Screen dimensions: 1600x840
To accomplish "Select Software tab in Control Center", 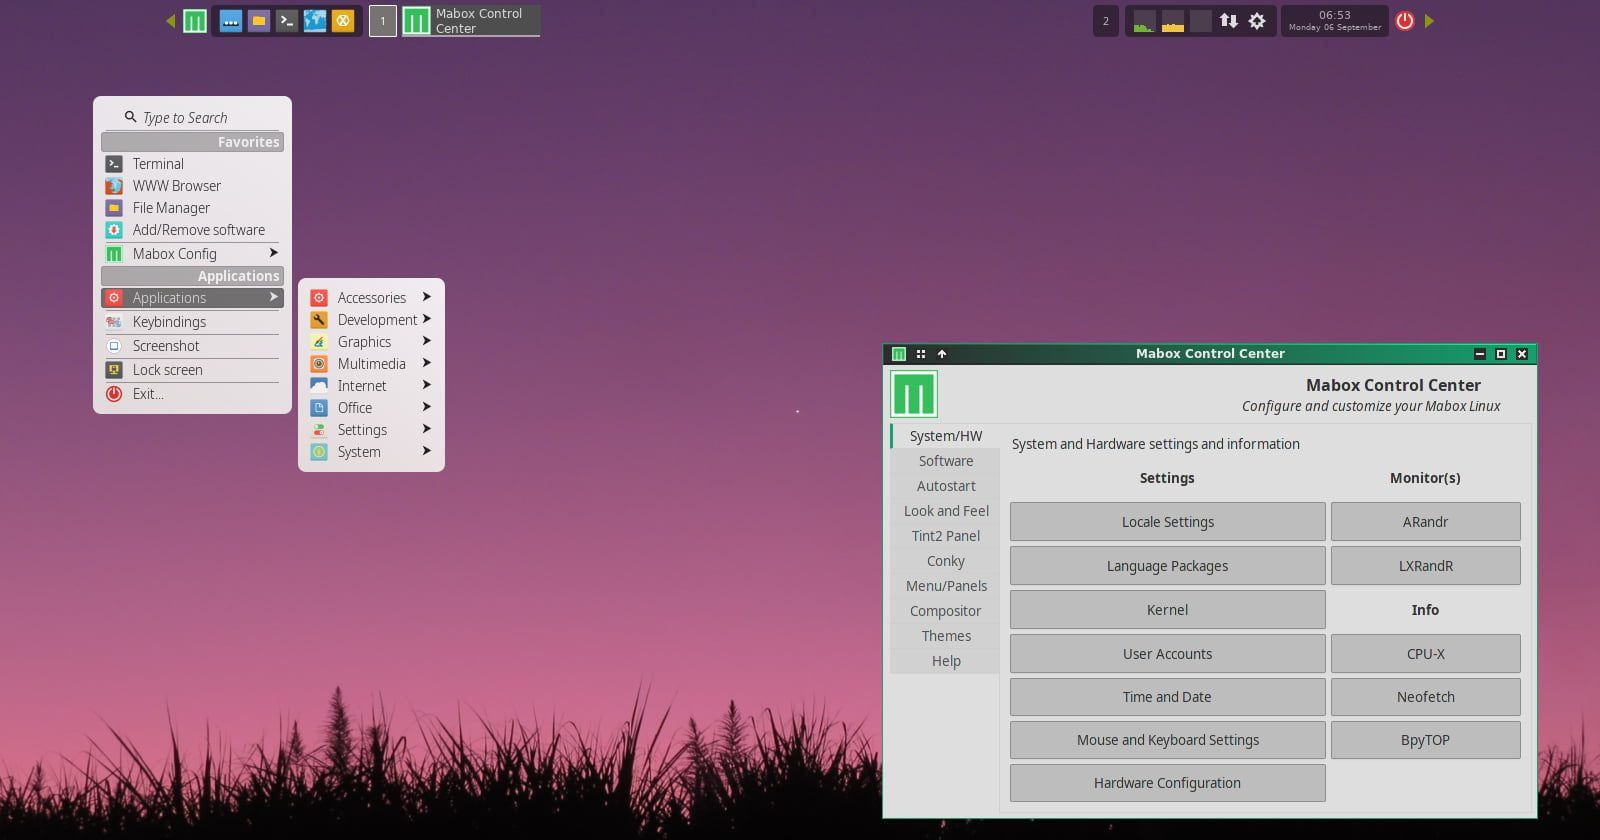I will point(945,461).
